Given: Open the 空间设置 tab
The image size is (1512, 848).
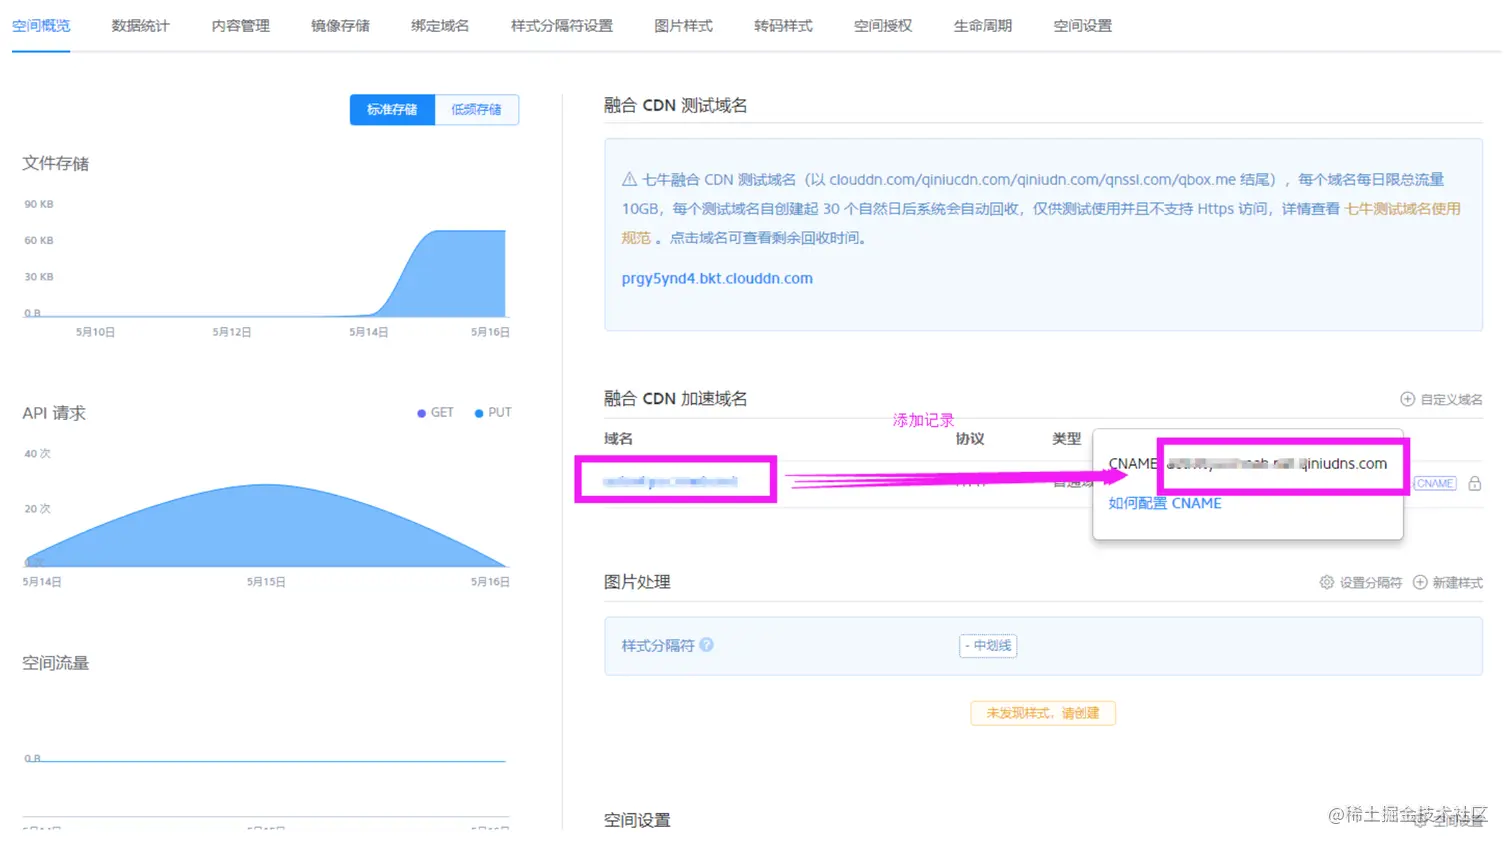Looking at the screenshot, I should [x=1083, y=26].
